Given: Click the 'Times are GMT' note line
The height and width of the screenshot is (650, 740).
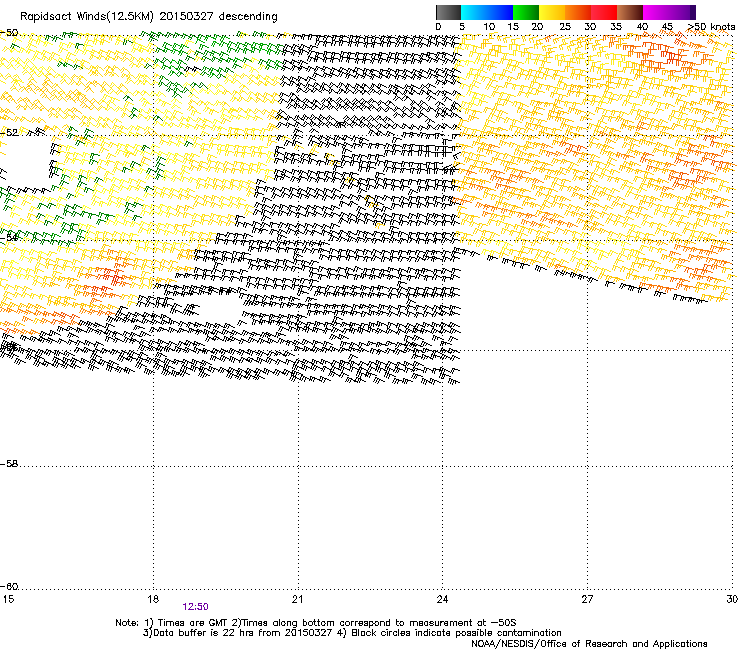Looking at the screenshot, I should [x=316, y=623].
